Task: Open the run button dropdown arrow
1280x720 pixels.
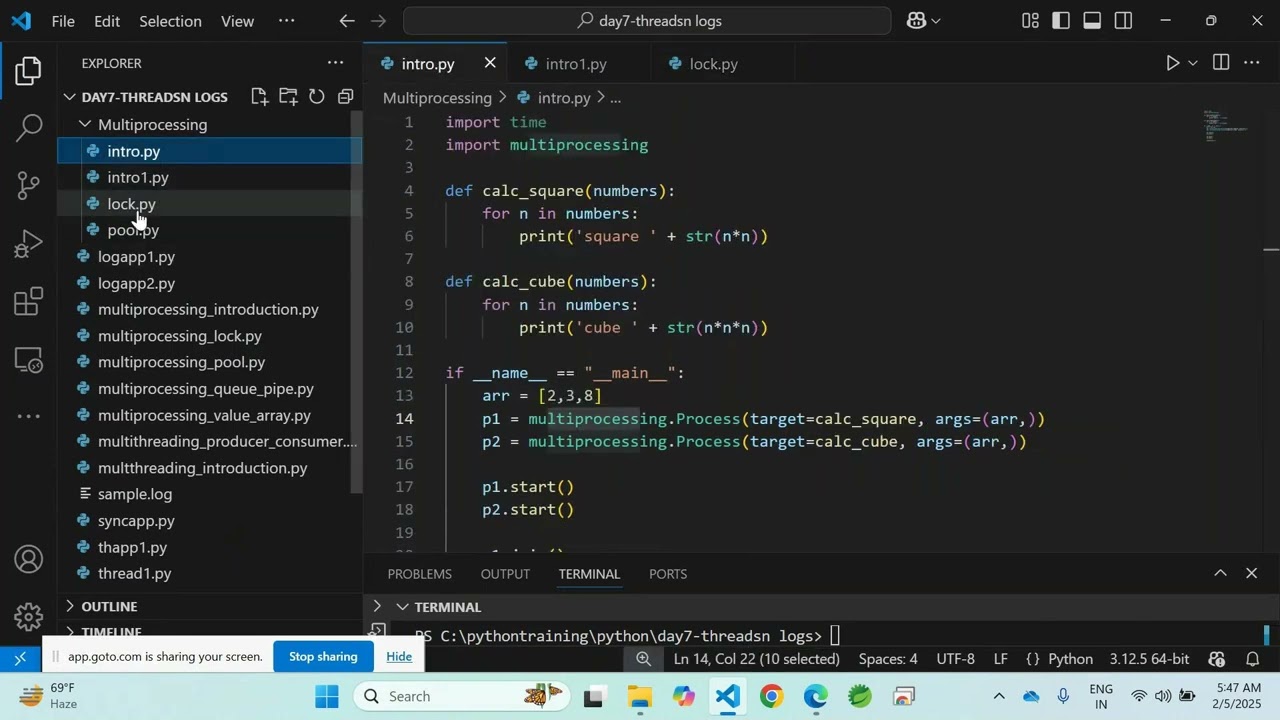Action: pos(1193,63)
